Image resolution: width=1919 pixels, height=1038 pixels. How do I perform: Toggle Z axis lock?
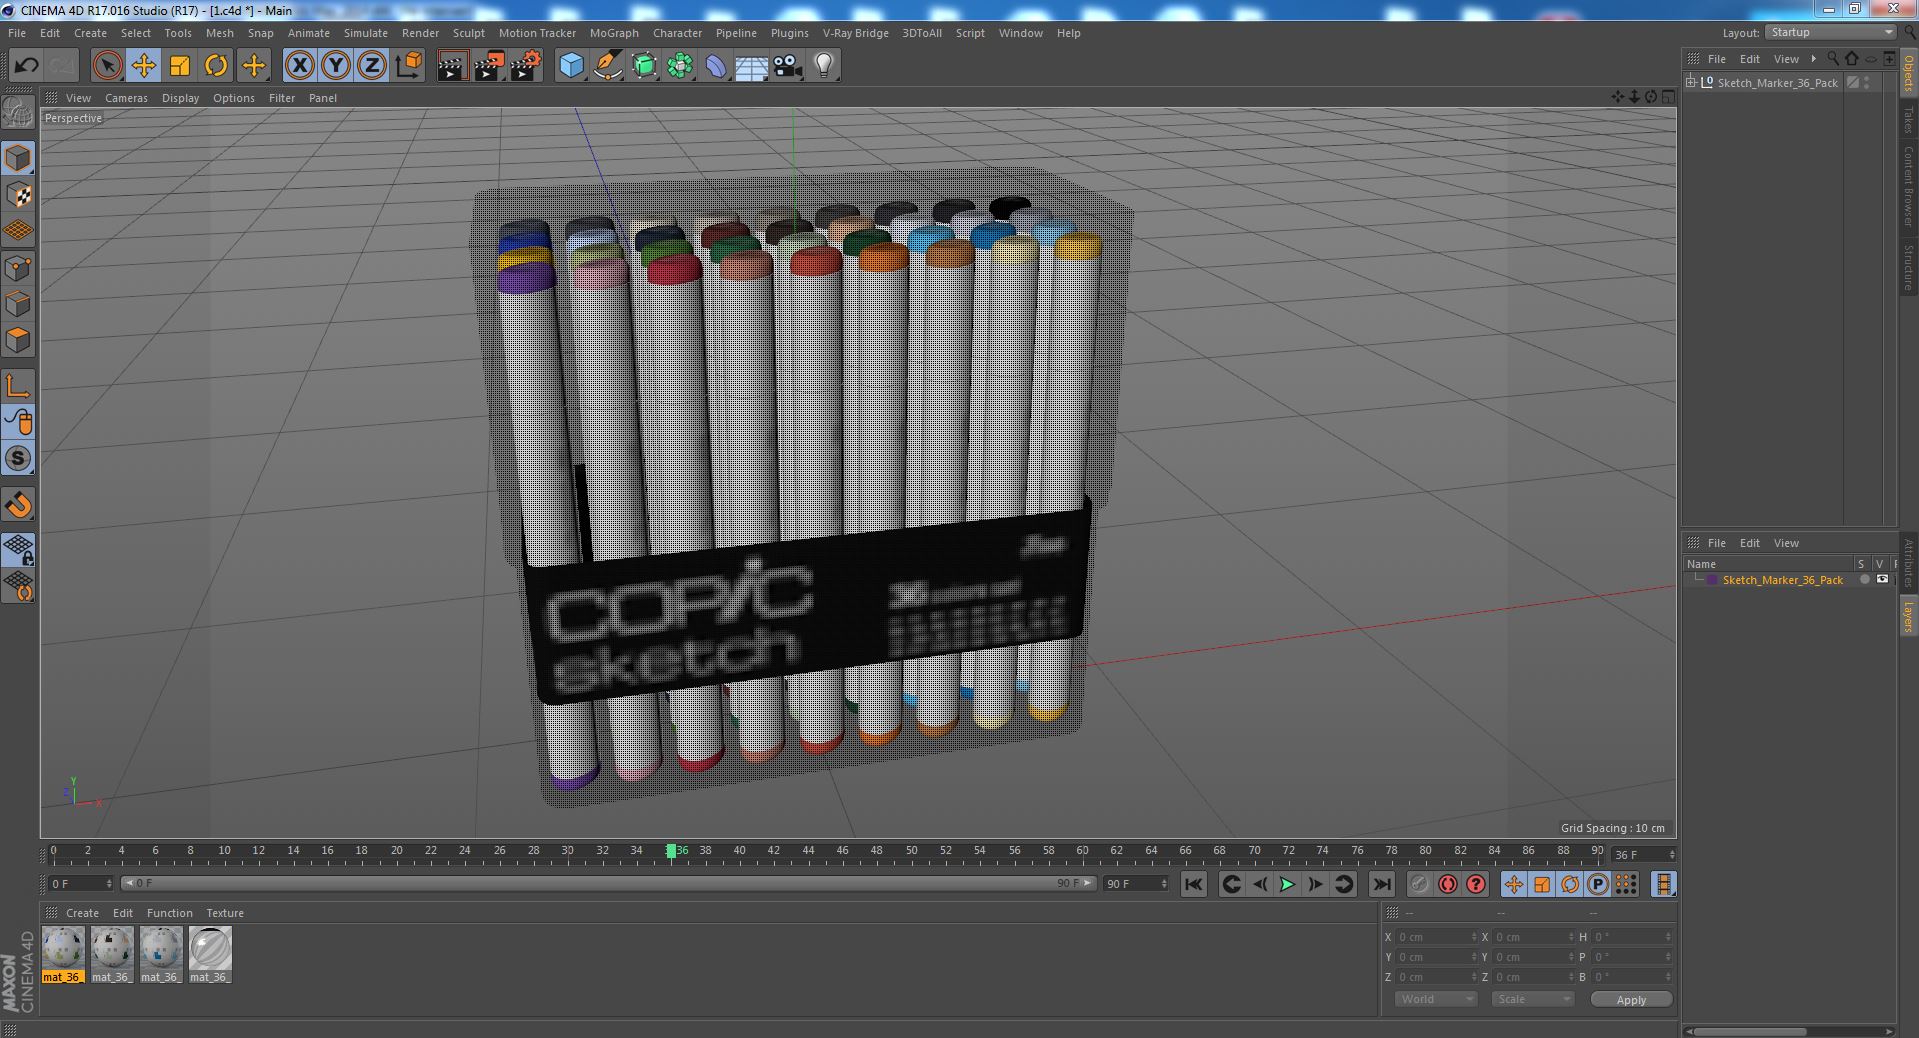tap(372, 66)
